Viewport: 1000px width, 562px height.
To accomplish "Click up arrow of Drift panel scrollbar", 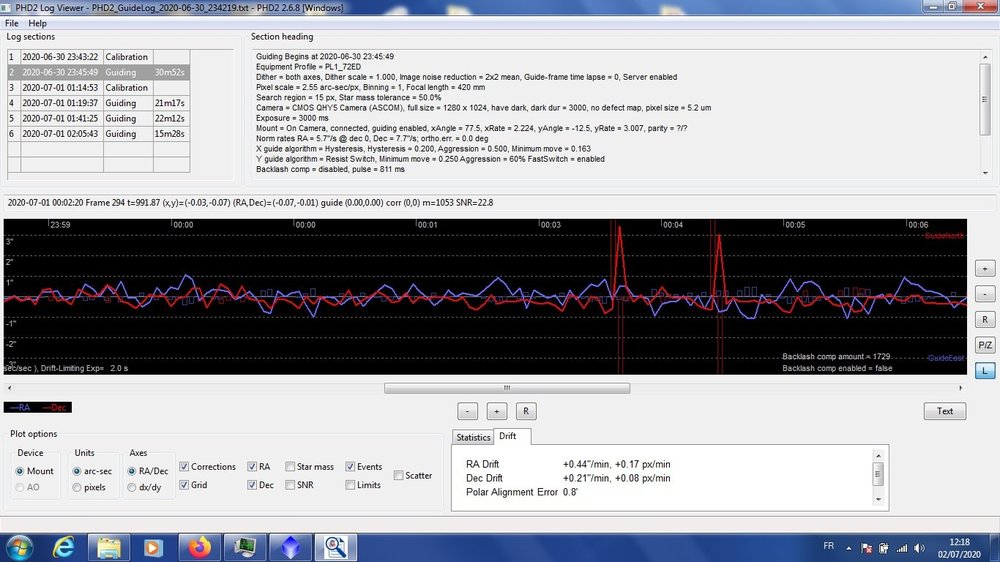I will [x=878, y=455].
